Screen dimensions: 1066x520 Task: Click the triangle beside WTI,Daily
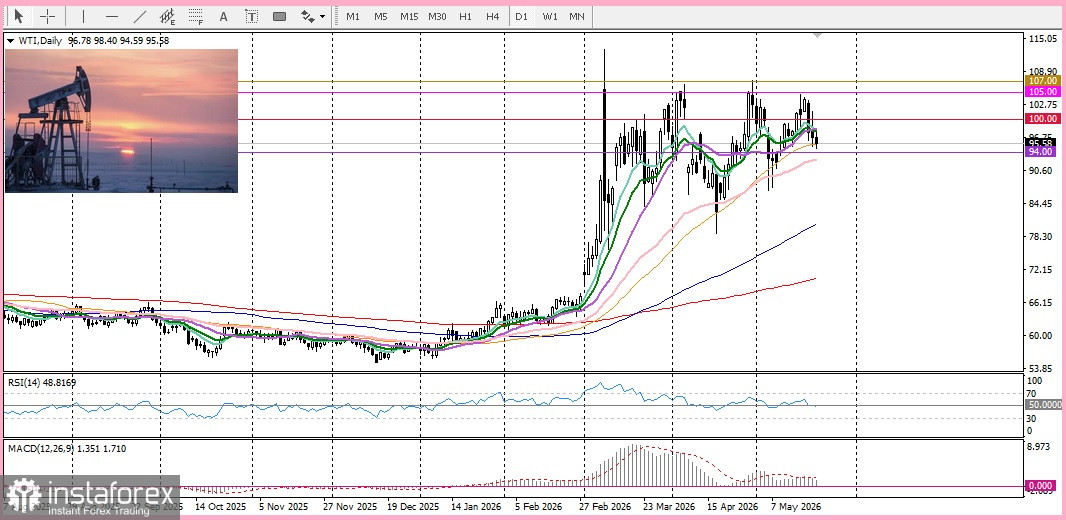point(10,41)
